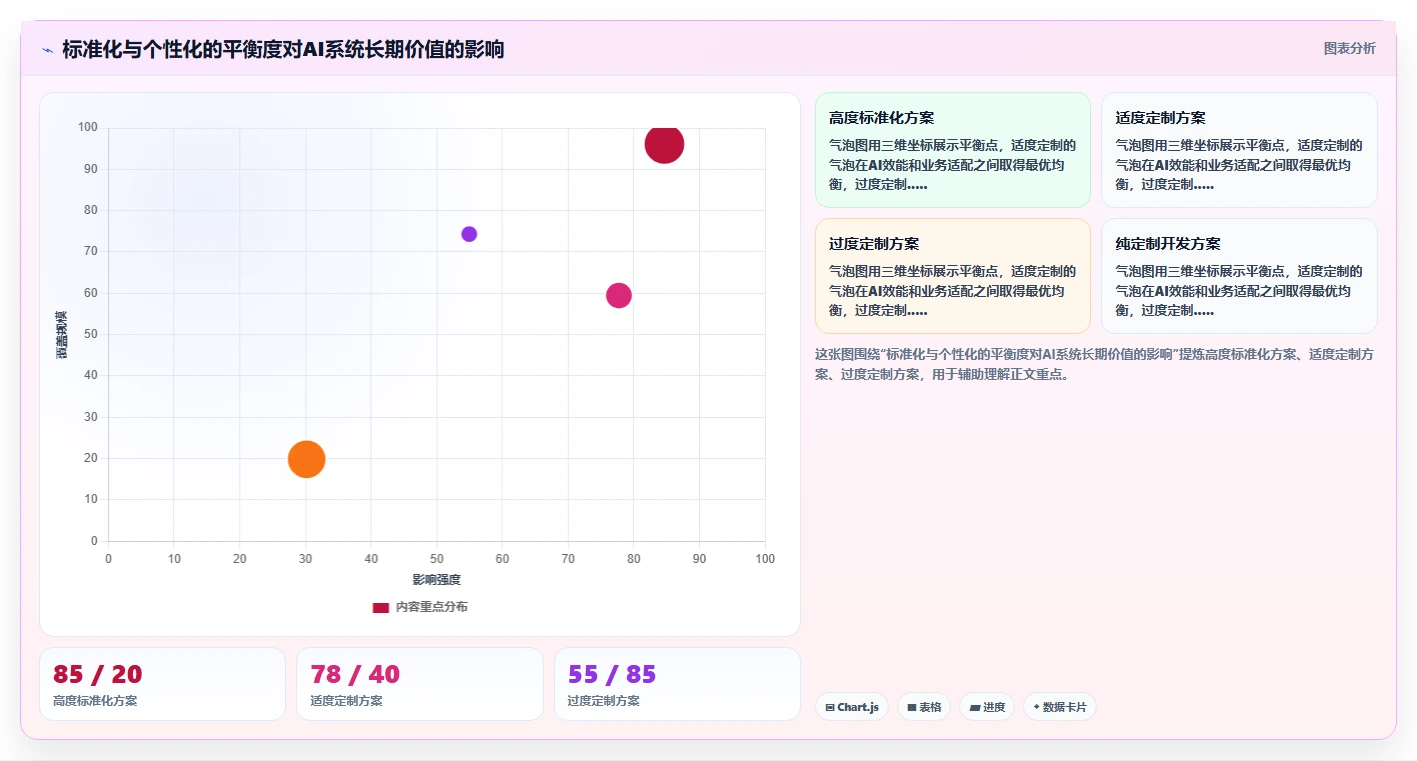Screen dimensions: 1417x761
Task: Click the 覆盖规模 y-axis title
Action: click(x=61, y=335)
